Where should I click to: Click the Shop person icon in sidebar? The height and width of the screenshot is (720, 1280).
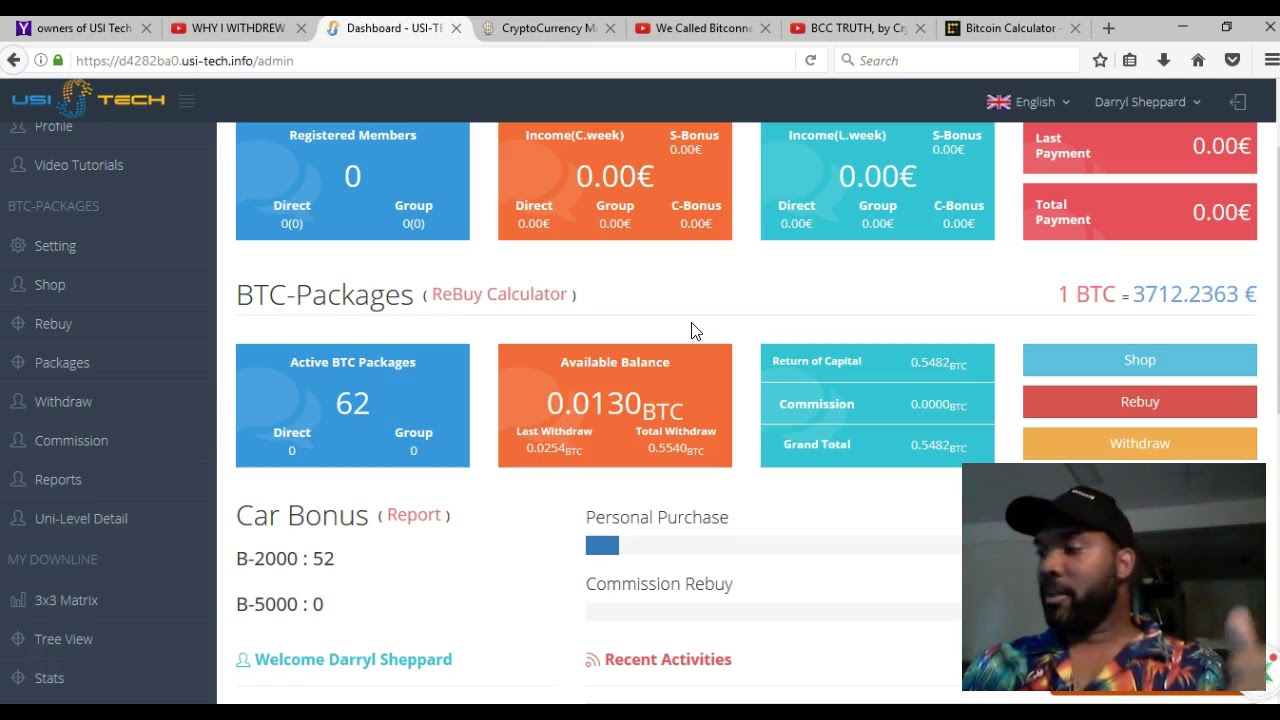18,285
